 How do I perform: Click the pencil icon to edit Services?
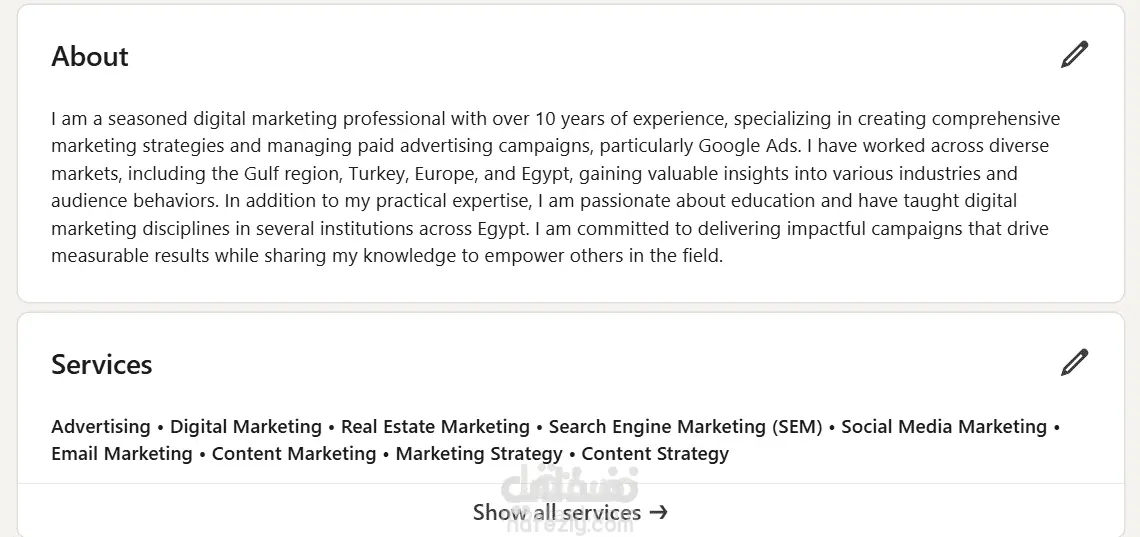coord(1074,362)
